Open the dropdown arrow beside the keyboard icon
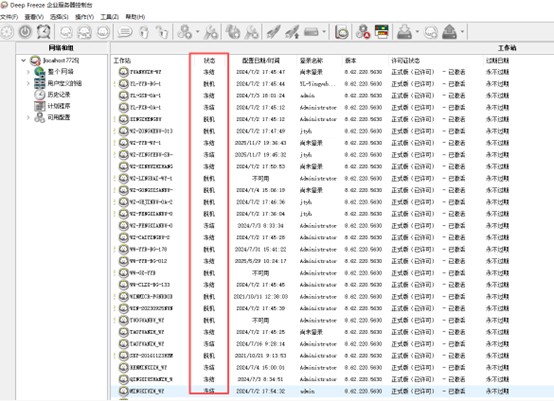This screenshot has height=401, width=554. tap(324, 32)
